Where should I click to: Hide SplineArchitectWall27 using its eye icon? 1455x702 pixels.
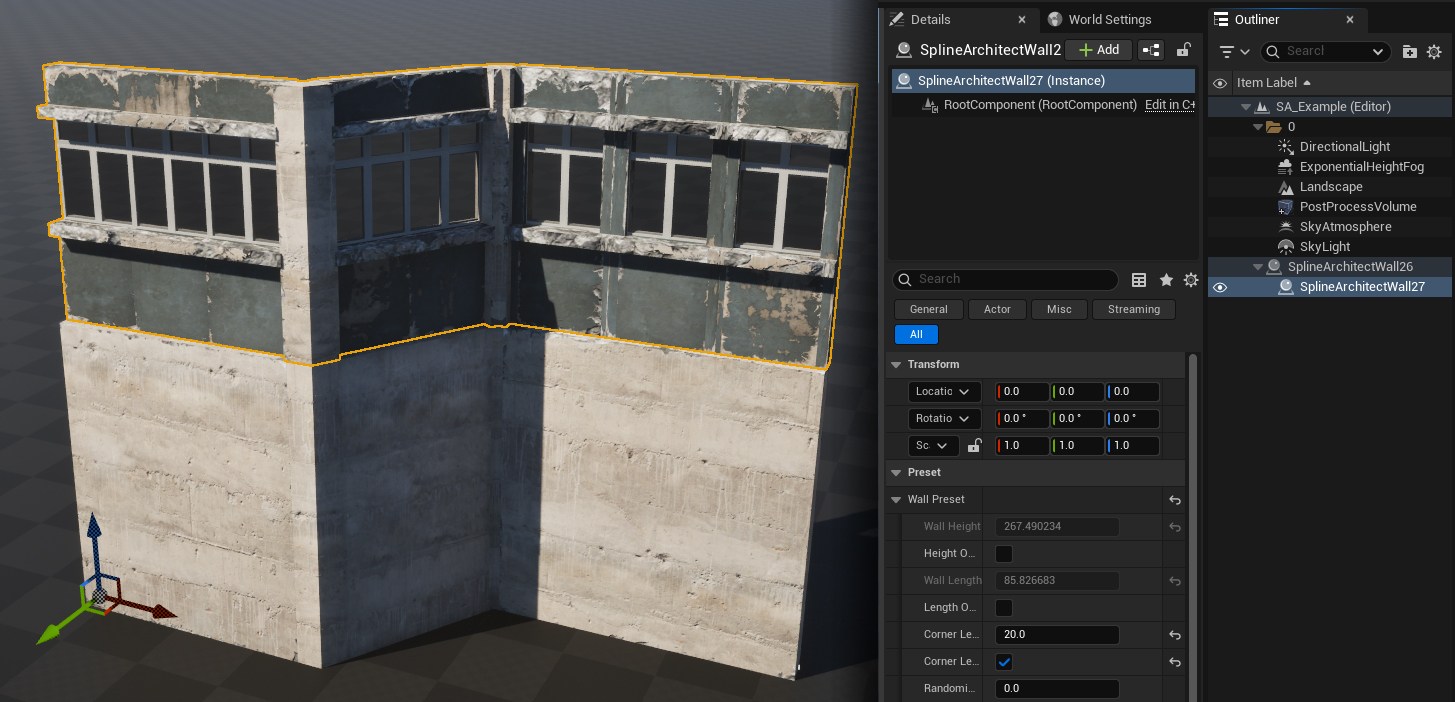coord(1219,287)
